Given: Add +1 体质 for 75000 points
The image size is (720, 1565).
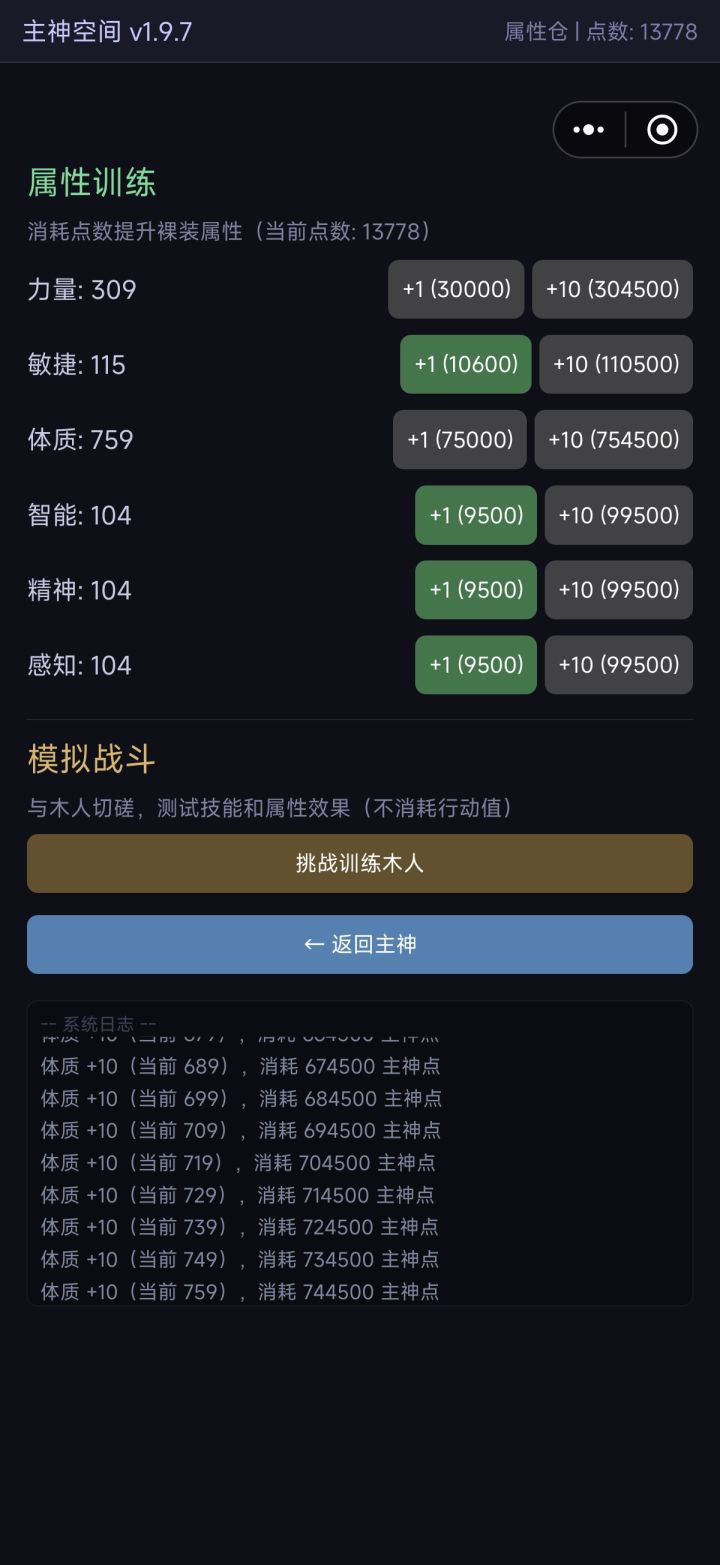Looking at the screenshot, I should [x=459, y=439].
